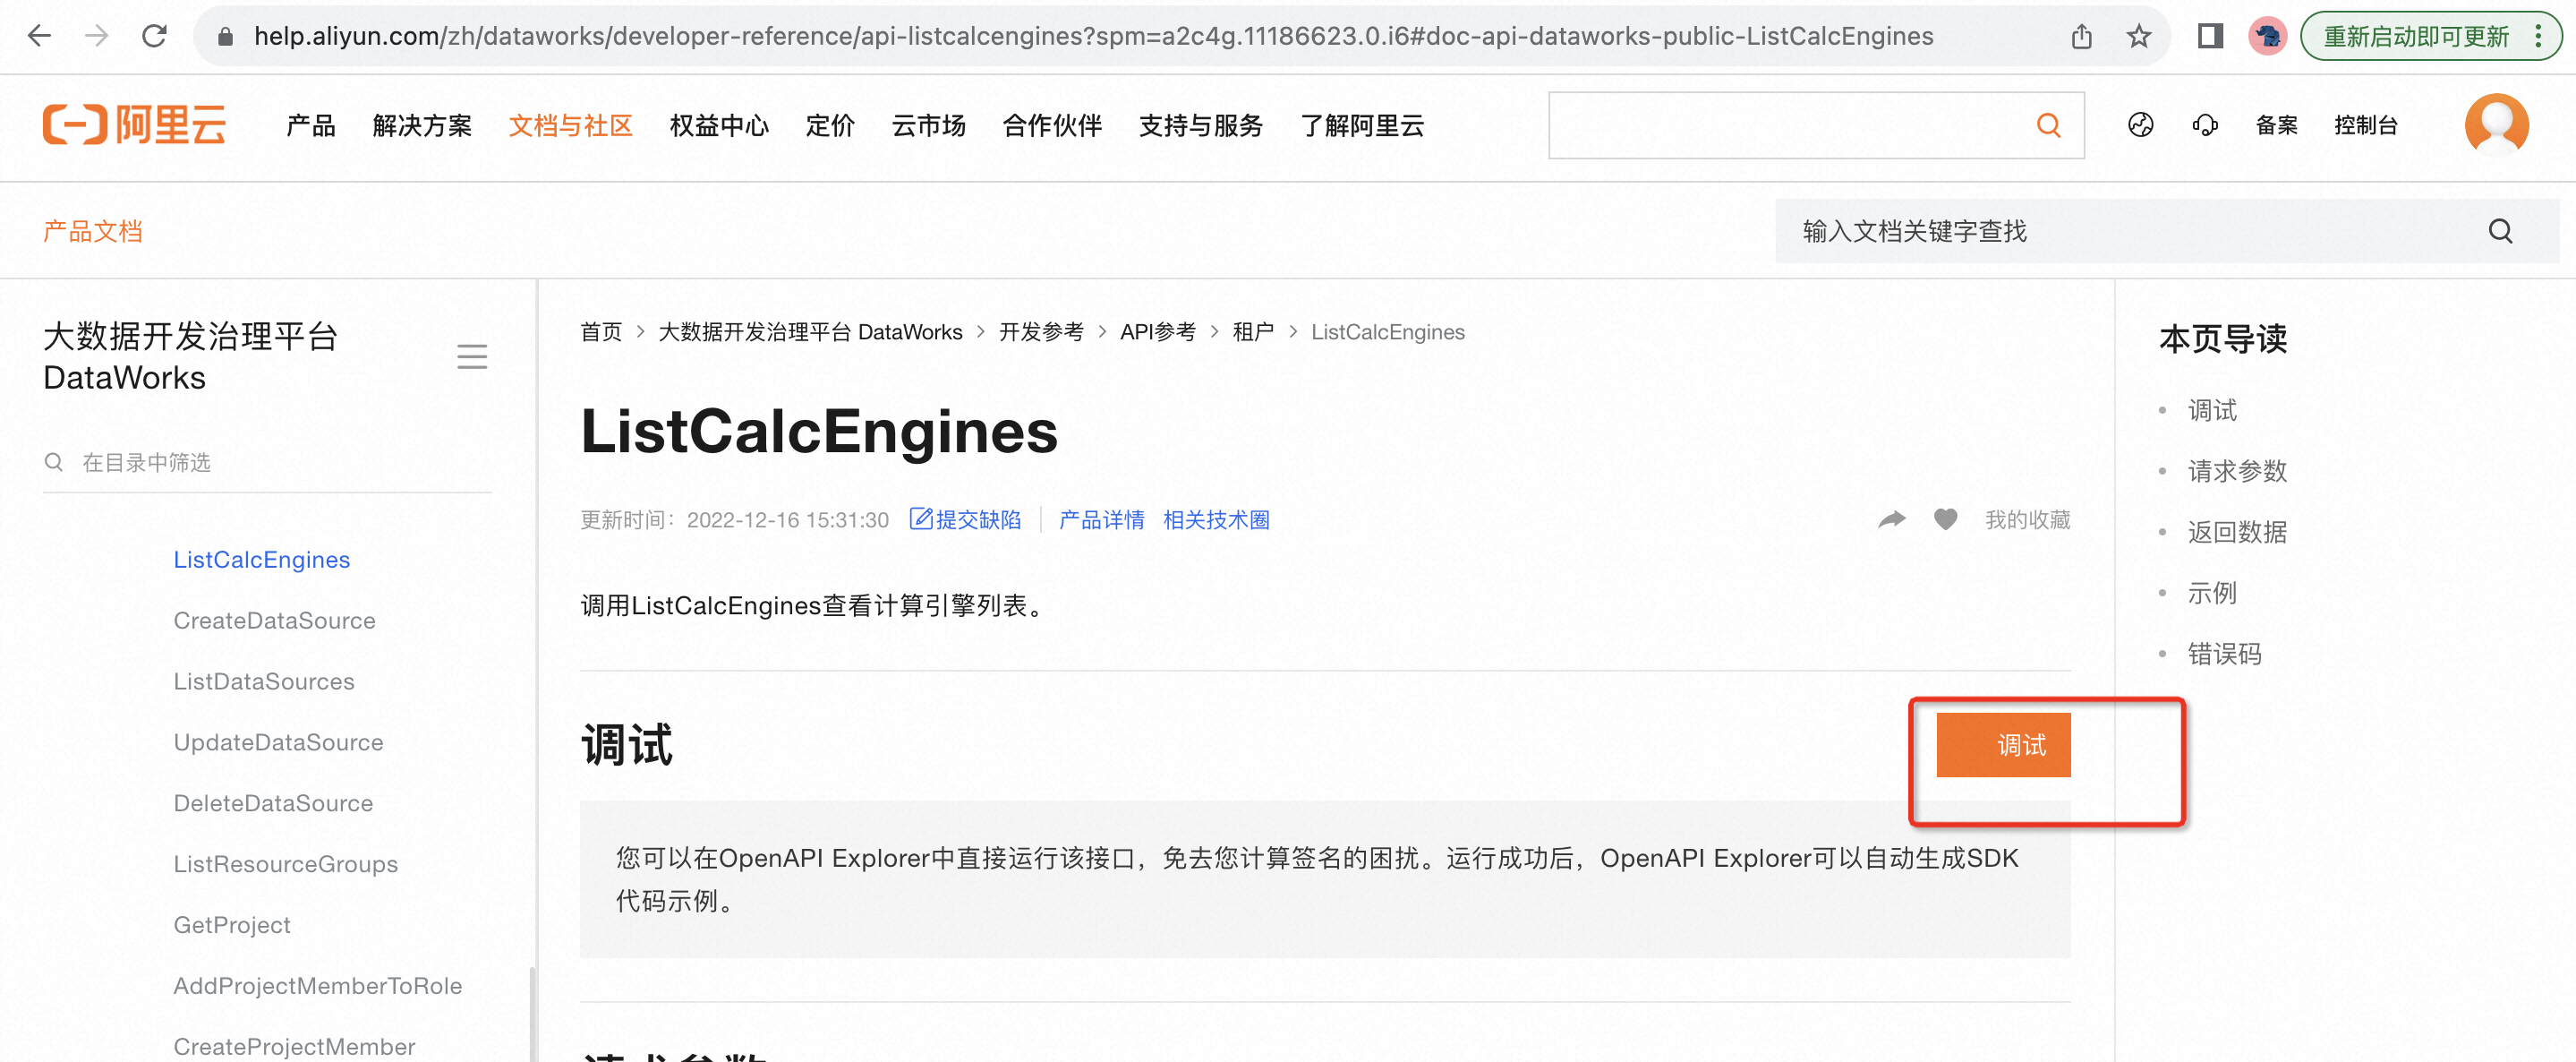Go to 开发参考 breadcrumb
2576x1062 pixels.
(1041, 332)
